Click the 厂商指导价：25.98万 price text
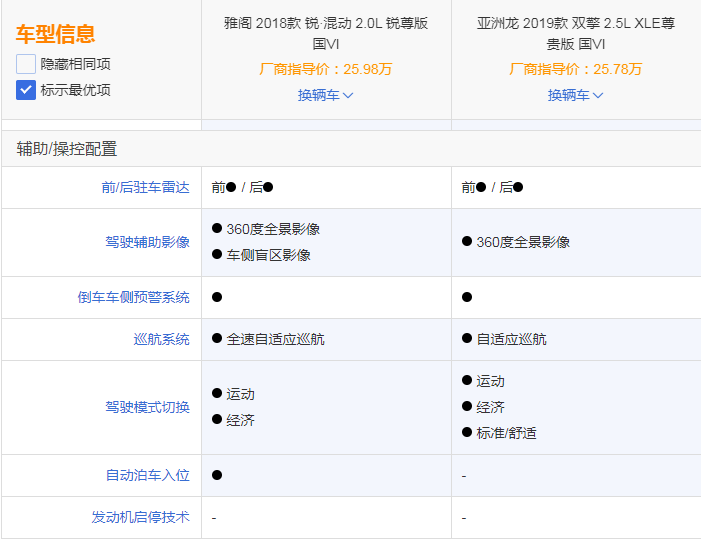 coord(326,69)
